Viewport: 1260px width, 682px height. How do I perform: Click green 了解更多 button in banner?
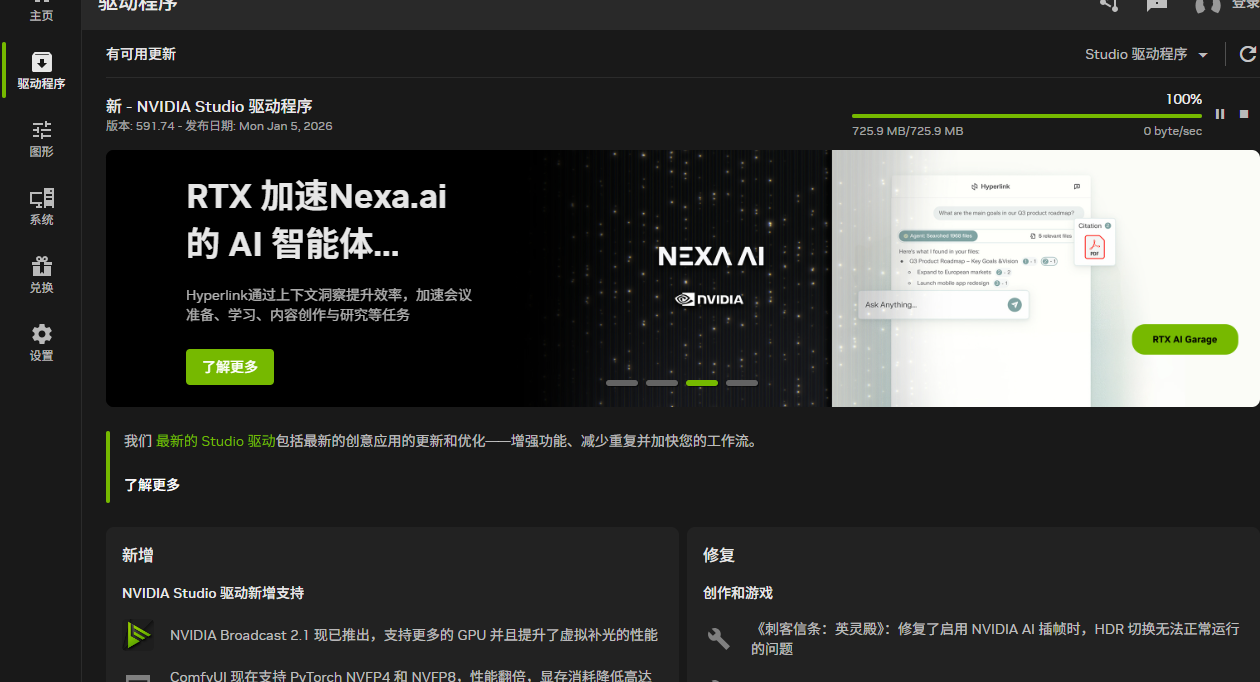tap(230, 367)
